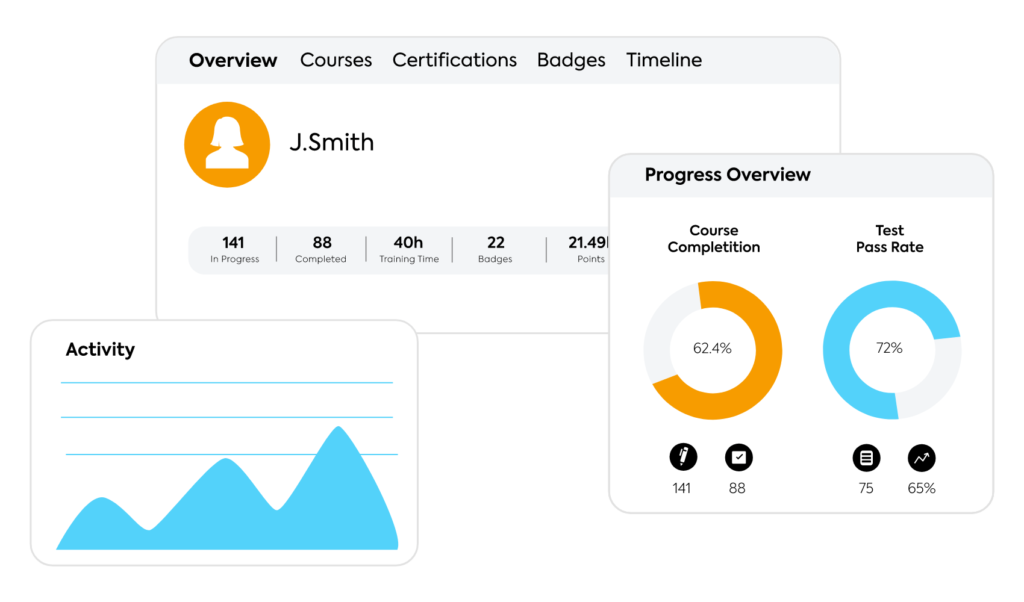Click the 65% value under trend icon

point(921,488)
